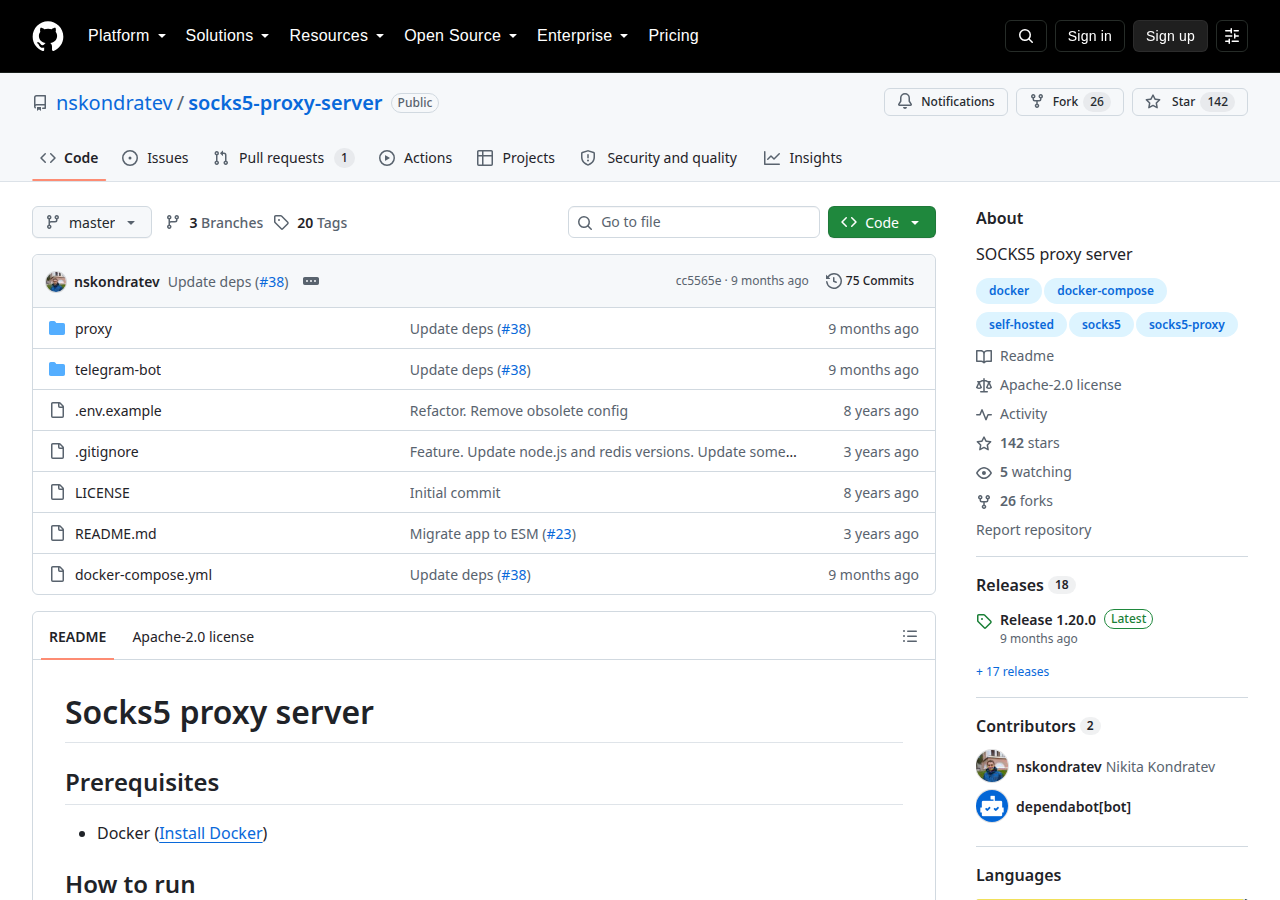
Task: Click Report repository link
Action: (x=1034, y=530)
